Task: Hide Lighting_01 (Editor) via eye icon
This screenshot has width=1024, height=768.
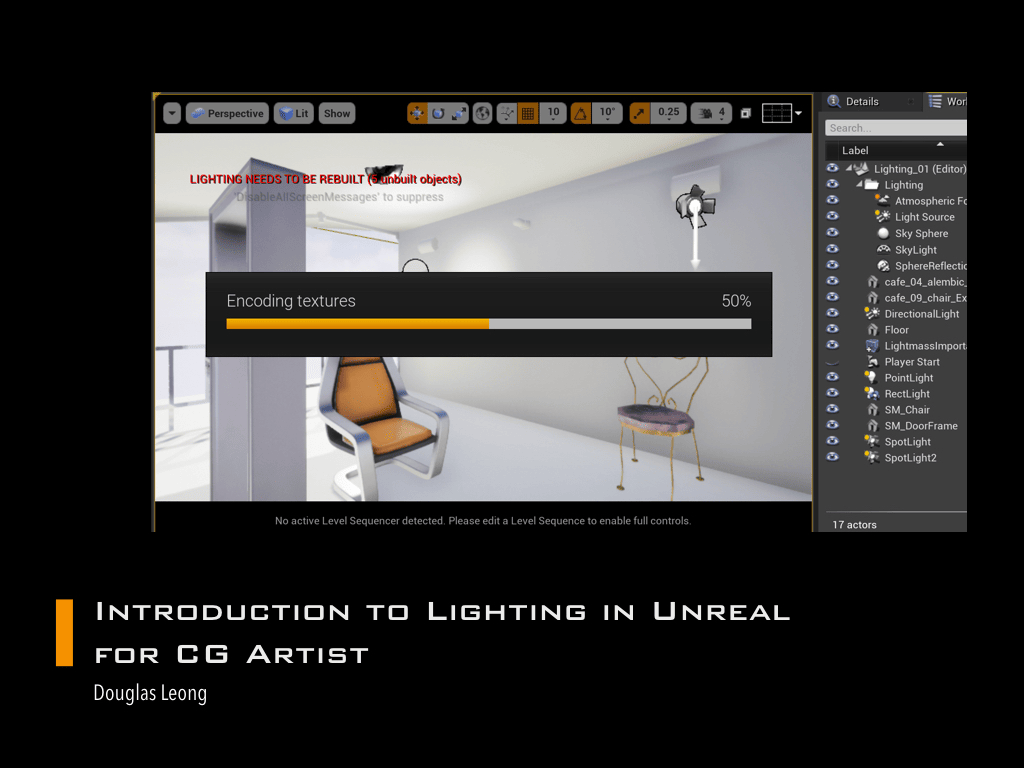Action: click(x=832, y=168)
